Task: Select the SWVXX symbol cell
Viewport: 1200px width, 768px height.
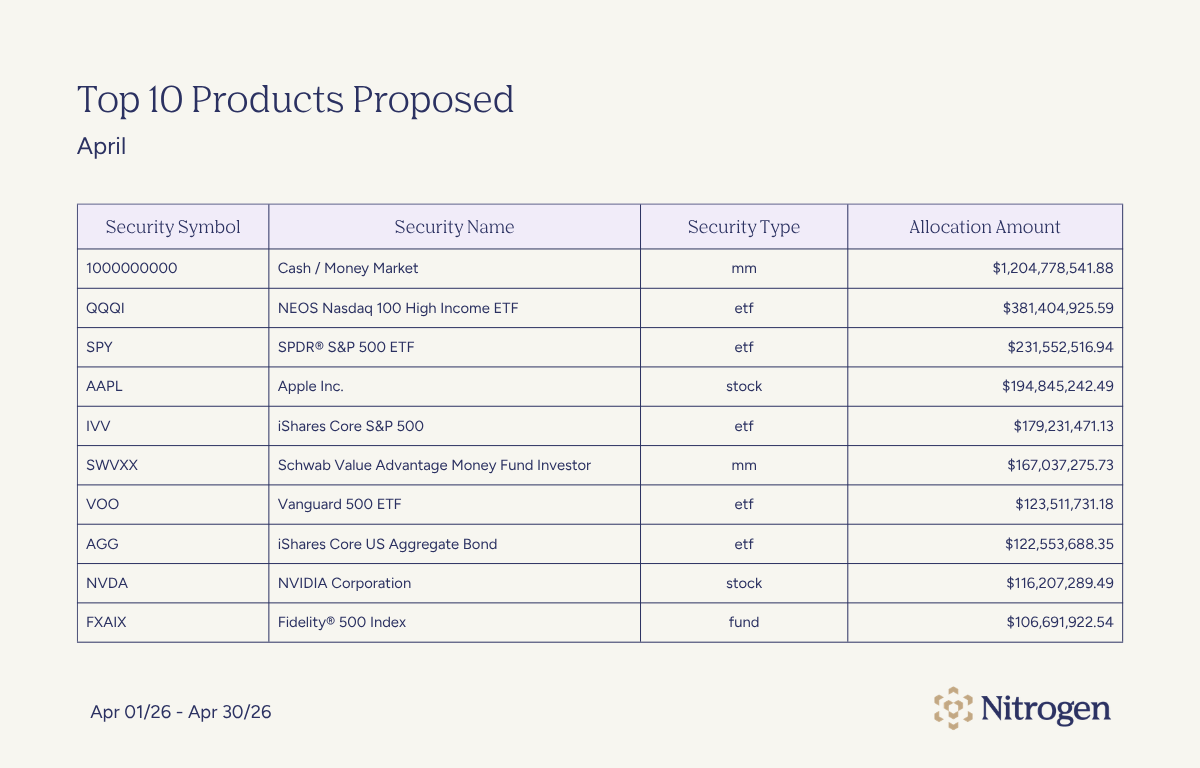Action: point(173,465)
